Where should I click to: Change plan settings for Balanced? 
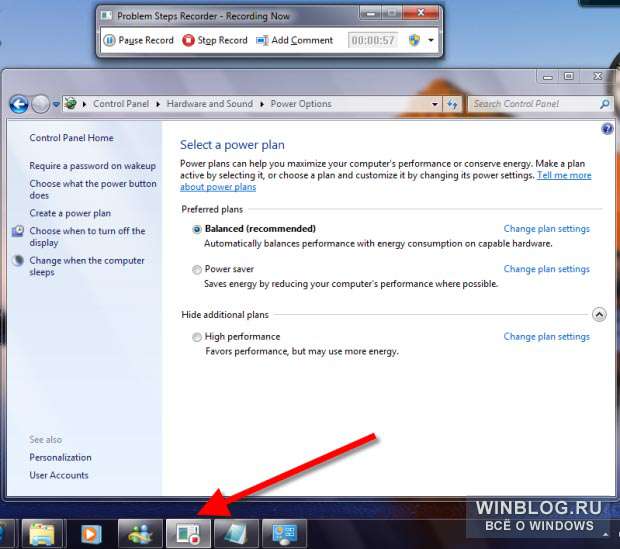coord(546,229)
